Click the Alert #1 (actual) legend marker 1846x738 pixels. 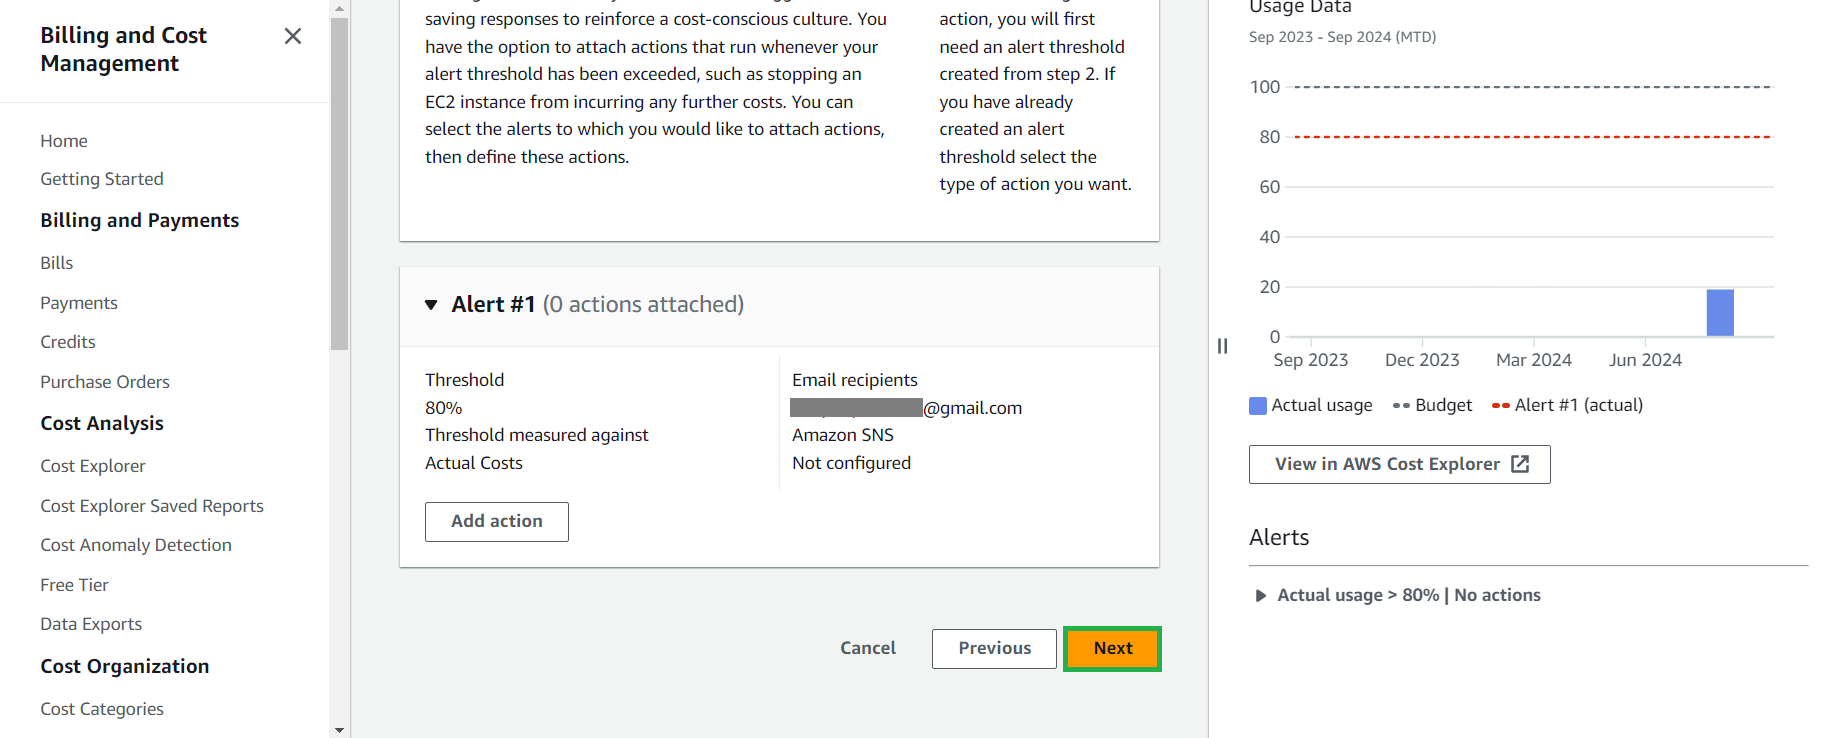tap(1500, 406)
